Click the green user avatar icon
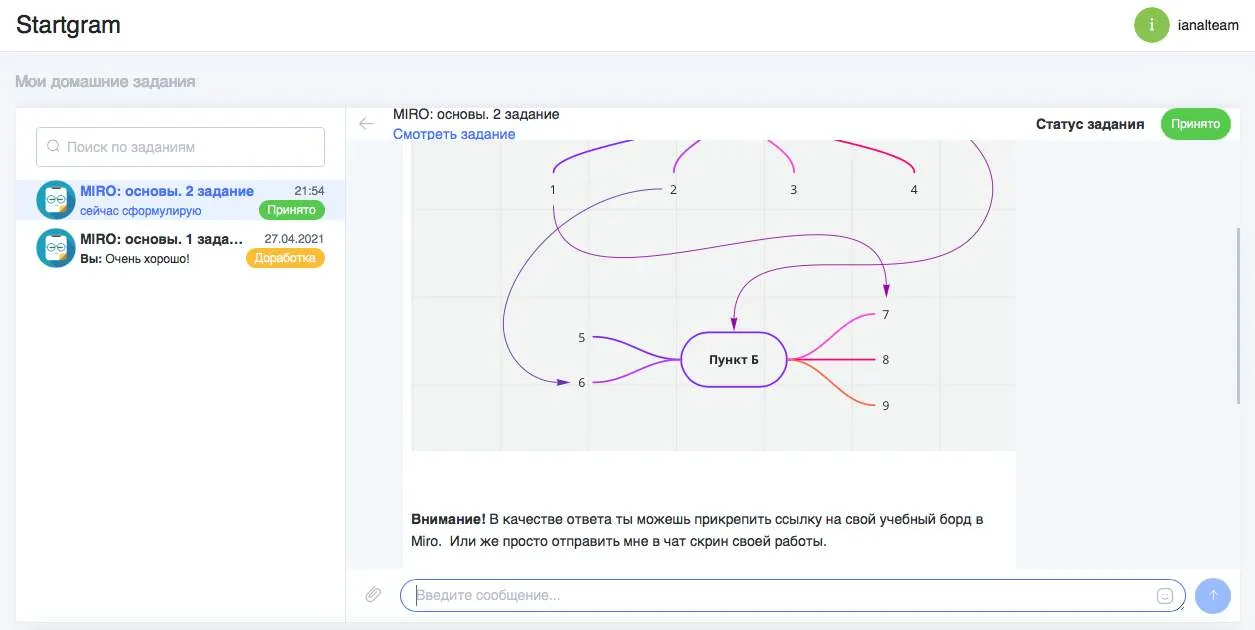Screen dimensions: 1255x630 1152,25
